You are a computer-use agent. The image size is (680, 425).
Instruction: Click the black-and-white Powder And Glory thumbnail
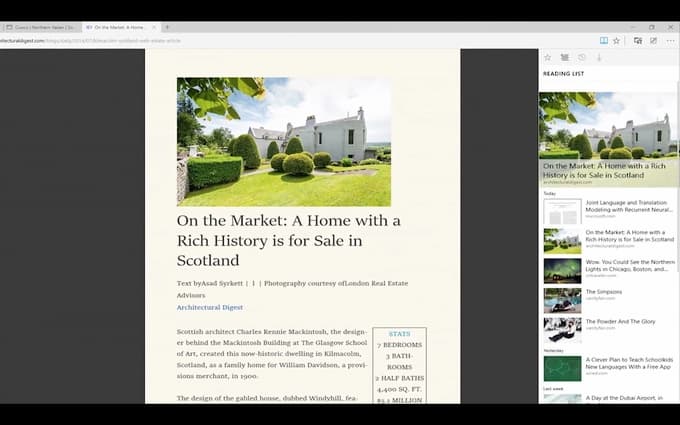click(x=562, y=330)
